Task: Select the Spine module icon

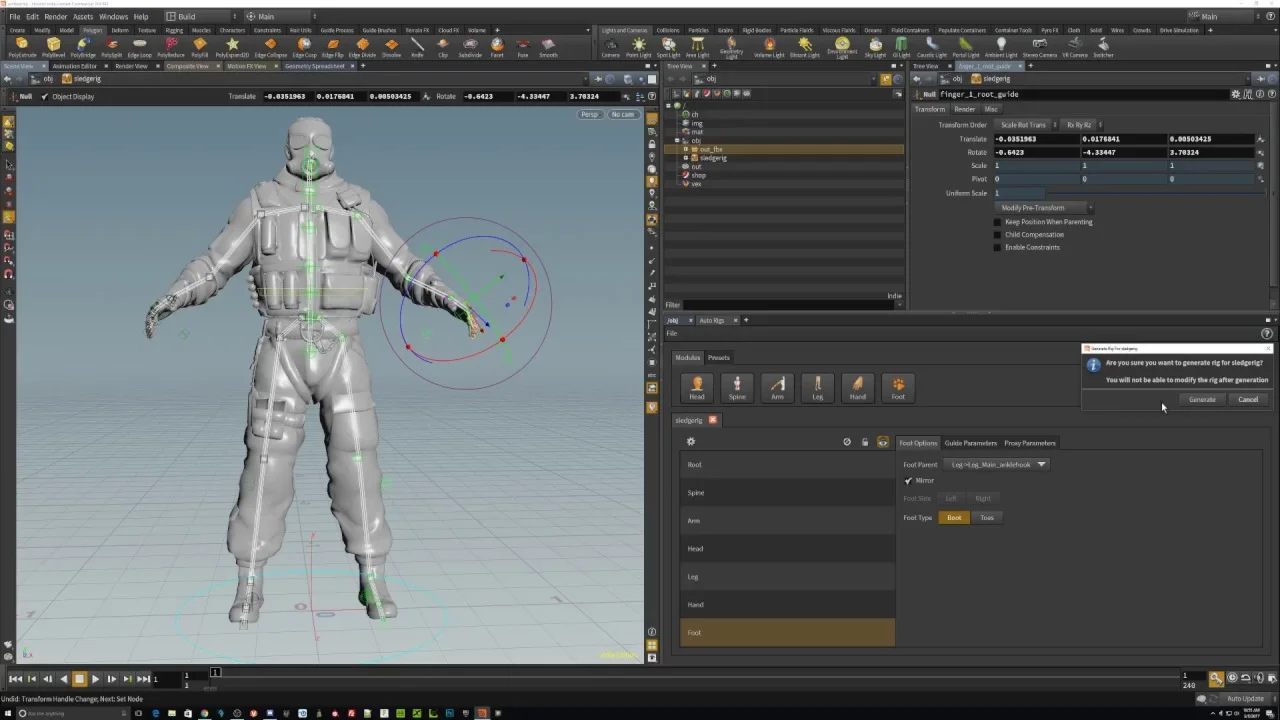Action: 737,386
